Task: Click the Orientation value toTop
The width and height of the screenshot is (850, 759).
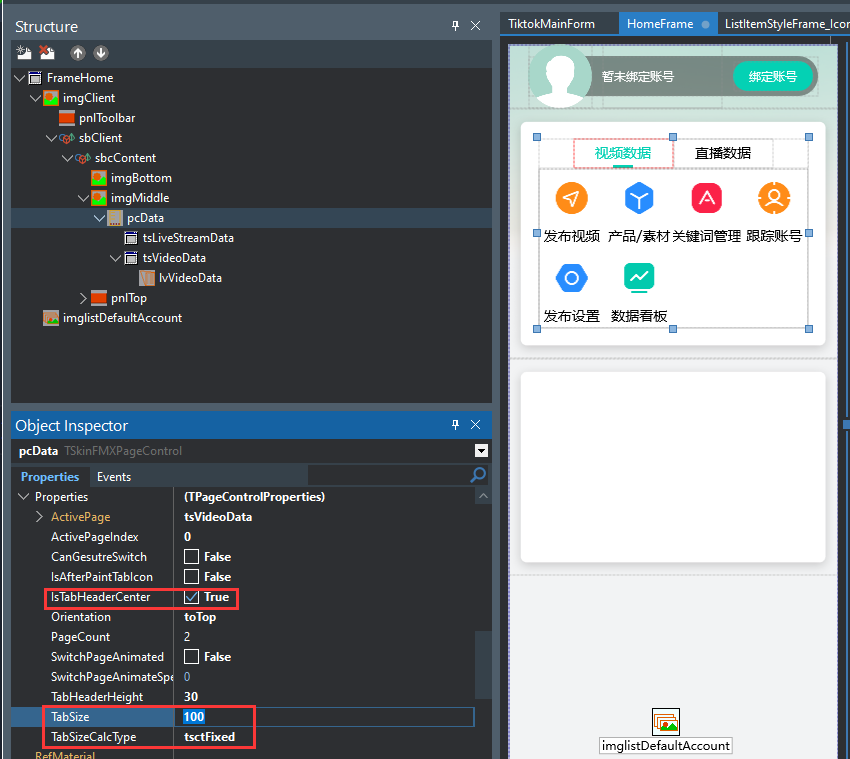Action: 200,617
